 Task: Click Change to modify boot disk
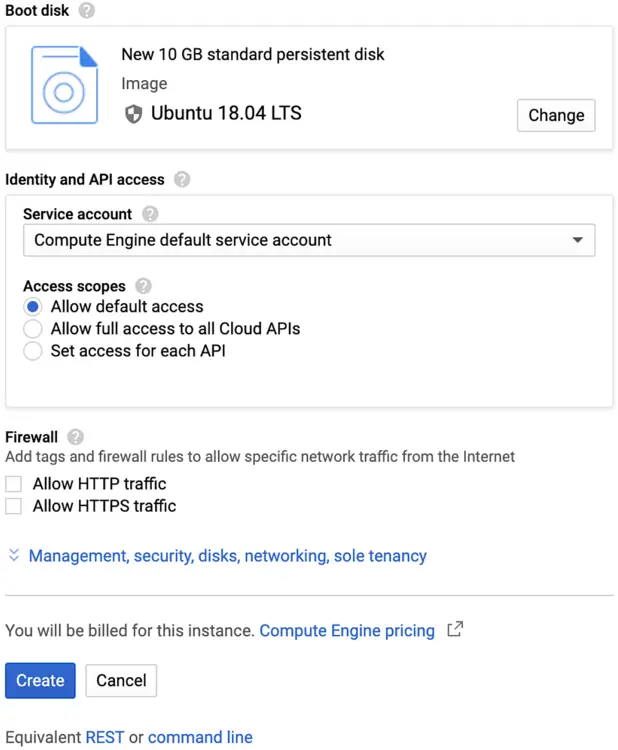[556, 115]
